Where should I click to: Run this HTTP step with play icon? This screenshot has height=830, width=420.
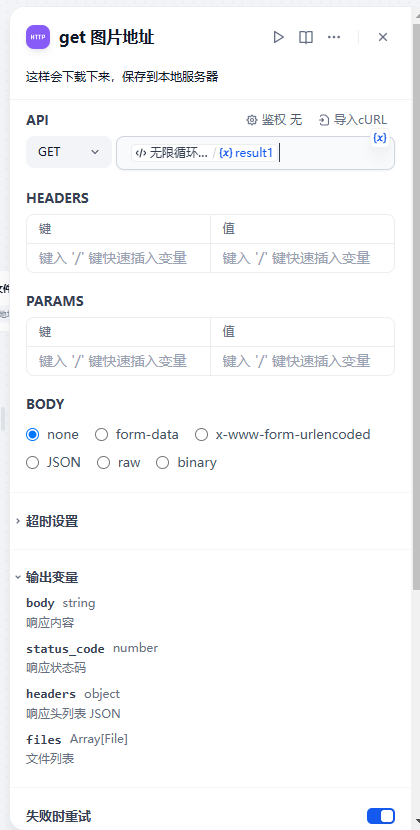tap(279, 37)
